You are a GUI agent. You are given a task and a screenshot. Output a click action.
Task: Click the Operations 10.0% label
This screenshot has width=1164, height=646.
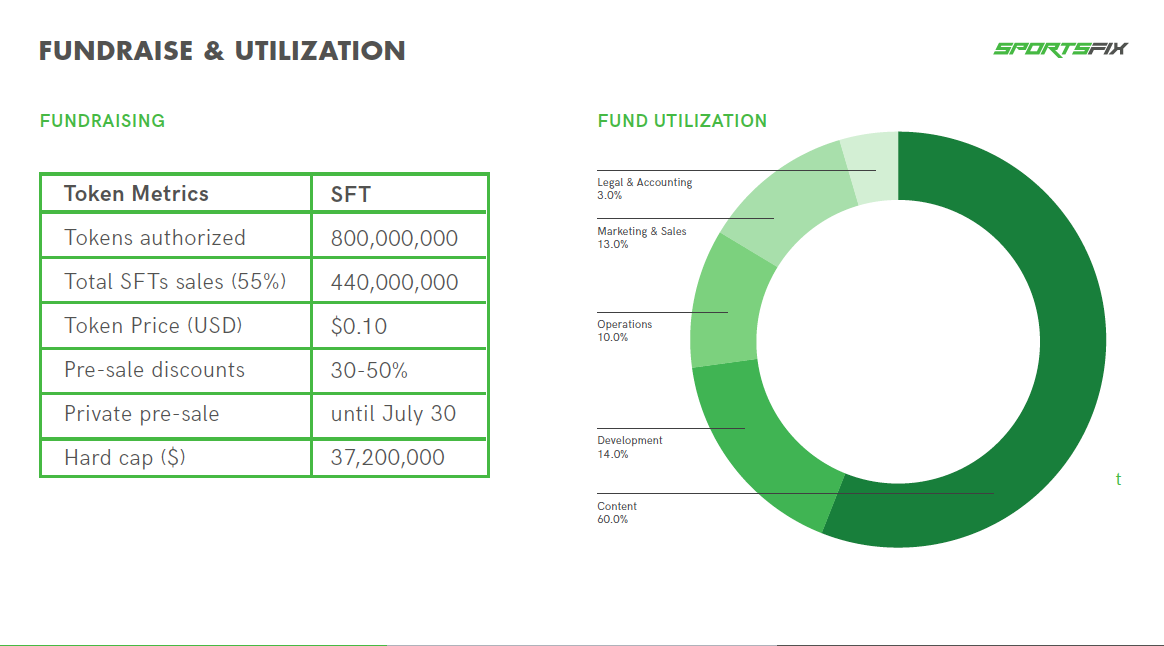click(624, 330)
